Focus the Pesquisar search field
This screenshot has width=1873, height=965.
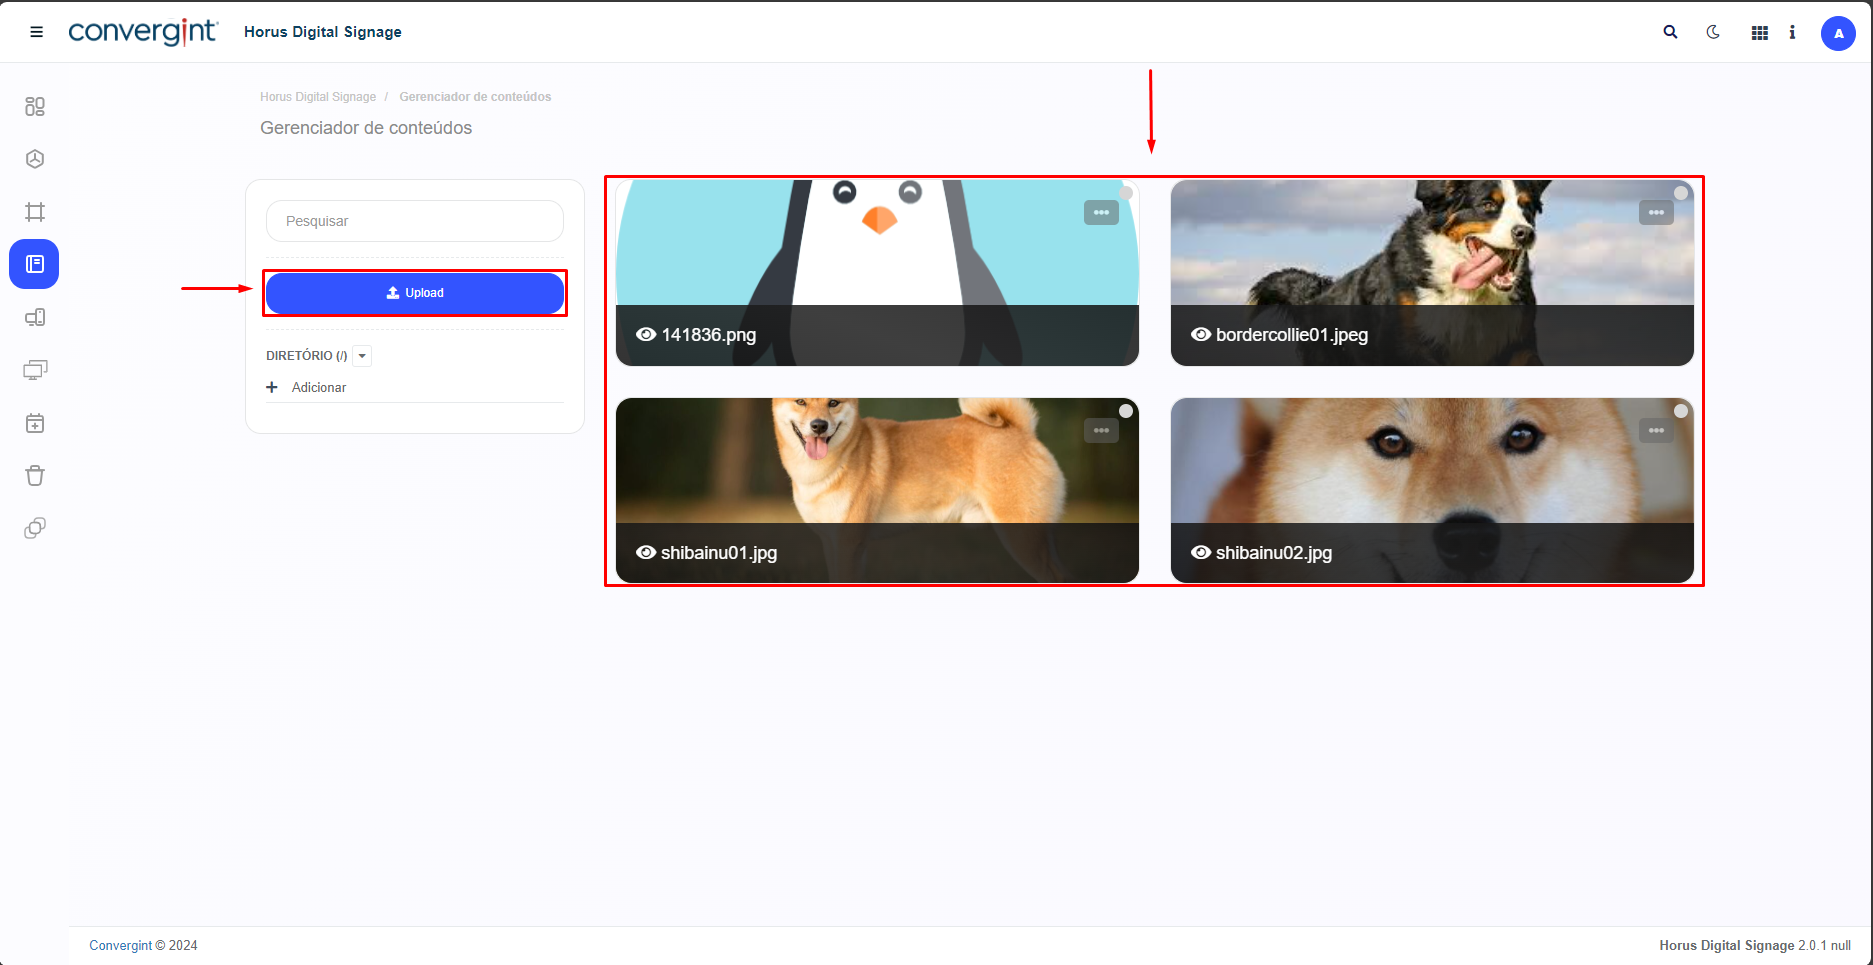415,221
